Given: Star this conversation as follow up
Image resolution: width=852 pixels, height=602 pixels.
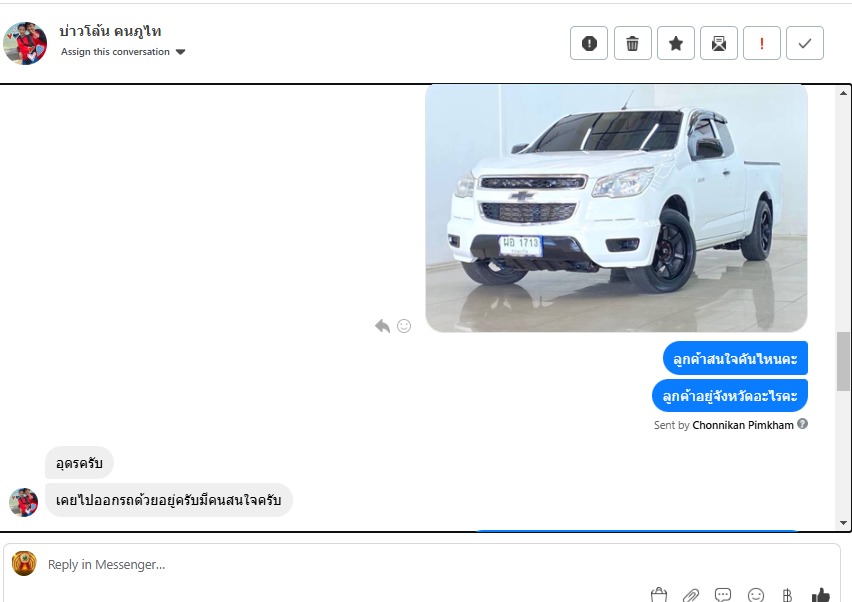Looking at the screenshot, I should tap(676, 43).
